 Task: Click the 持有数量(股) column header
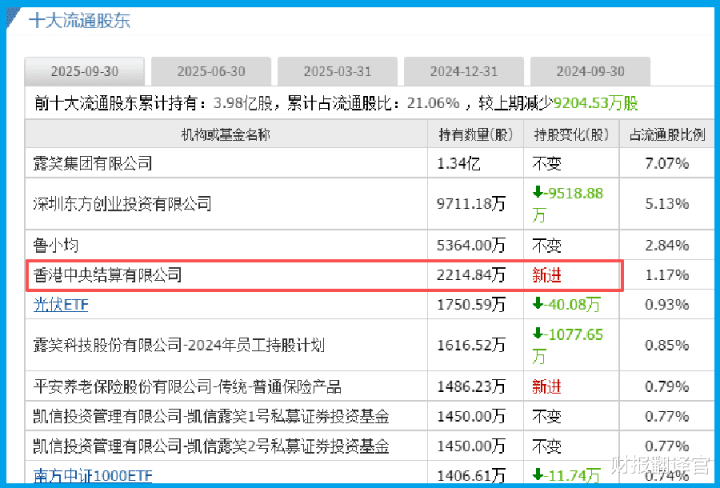click(x=476, y=135)
